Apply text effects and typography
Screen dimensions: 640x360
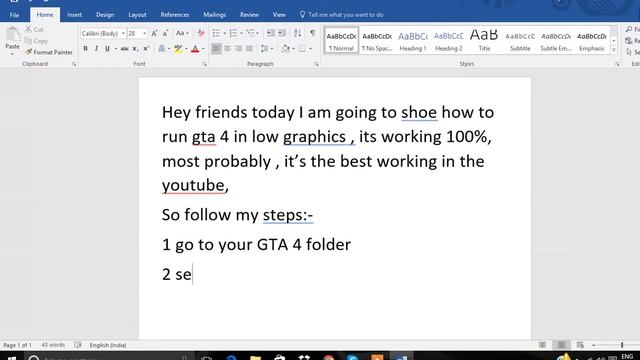[x=162, y=49]
